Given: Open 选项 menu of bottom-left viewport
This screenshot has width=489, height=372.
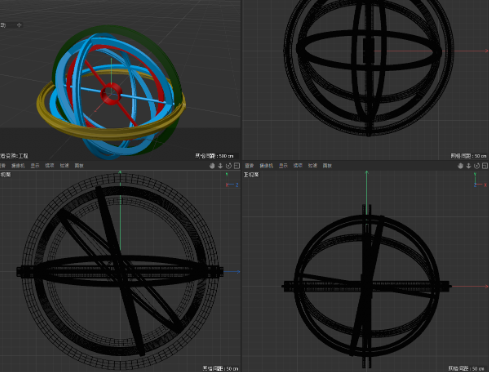Looking at the screenshot, I should pyautogui.click(x=50, y=166).
